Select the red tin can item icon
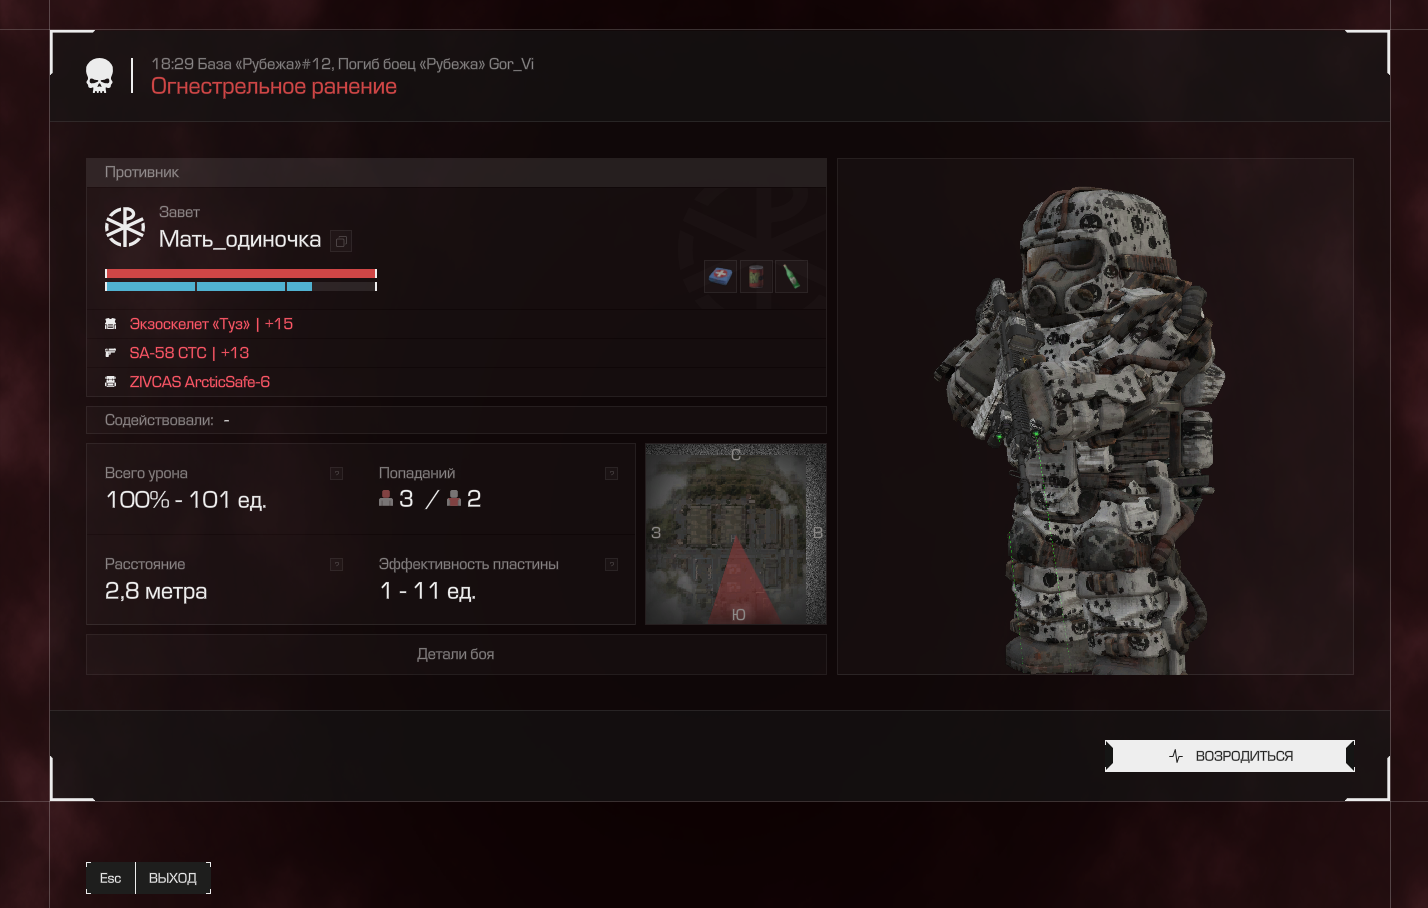The height and width of the screenshot is (908, 1428). click(x=756, y=276)
